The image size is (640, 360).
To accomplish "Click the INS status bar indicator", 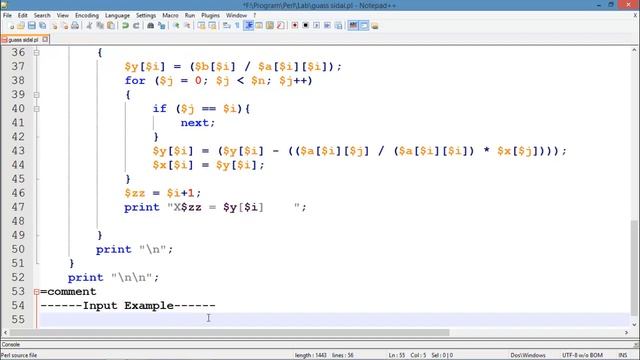I will [622, 355].
